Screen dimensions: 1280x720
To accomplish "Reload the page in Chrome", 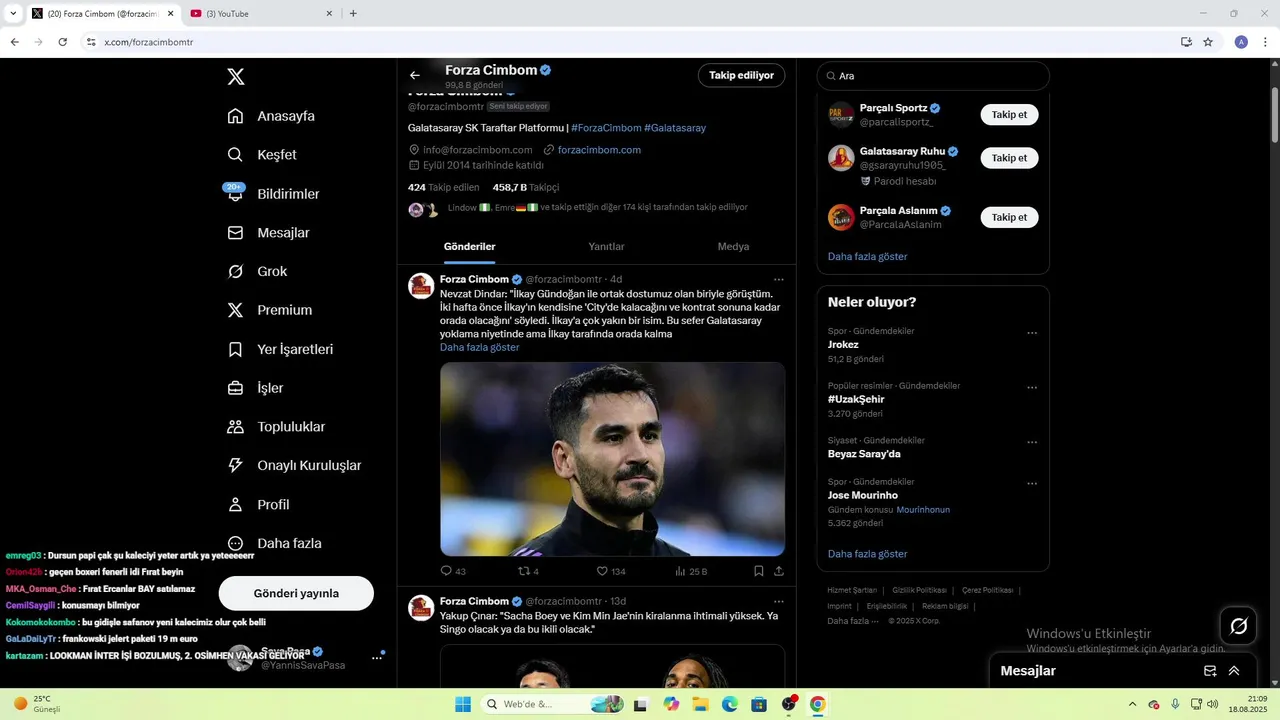I will [62, 42].
